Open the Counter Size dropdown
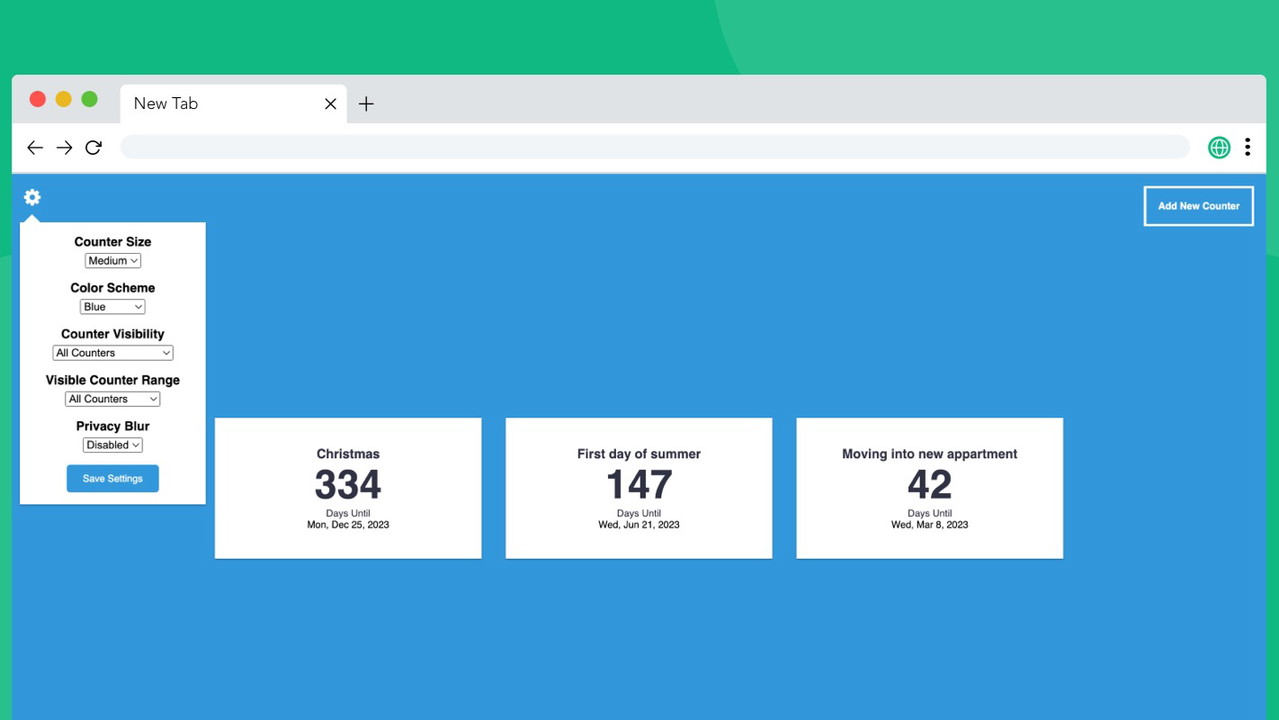The width and height of the screenshot is (1279, 720). click(113, 261)
